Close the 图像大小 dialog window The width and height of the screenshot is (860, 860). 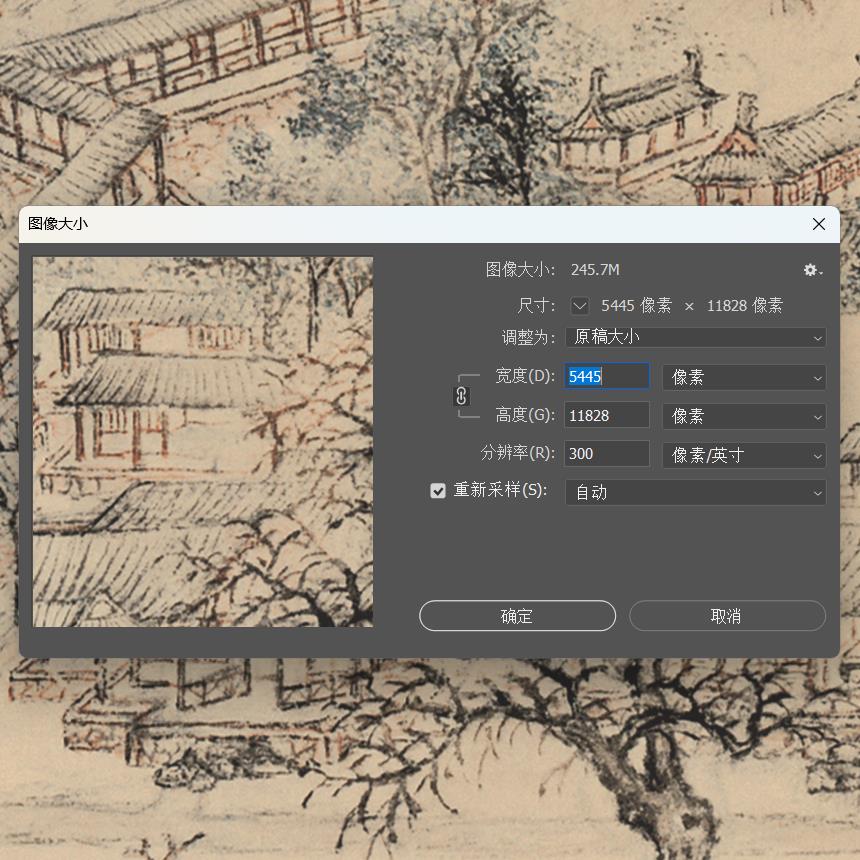click(819, 224)
